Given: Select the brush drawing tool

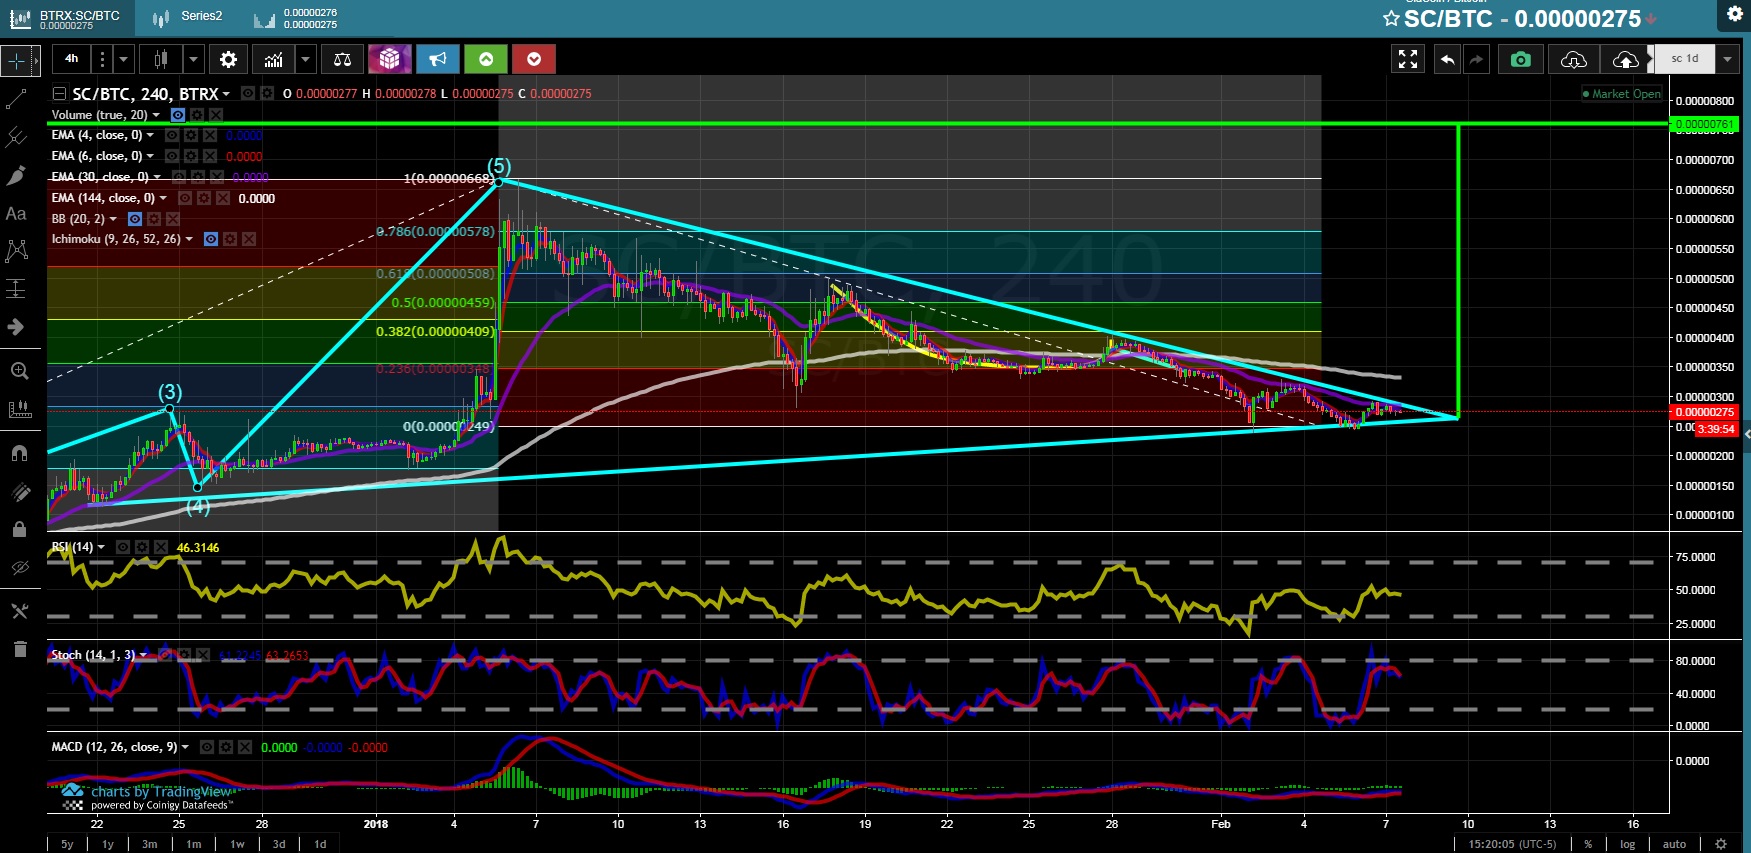Looking at the screenshot, I should 16,175.
